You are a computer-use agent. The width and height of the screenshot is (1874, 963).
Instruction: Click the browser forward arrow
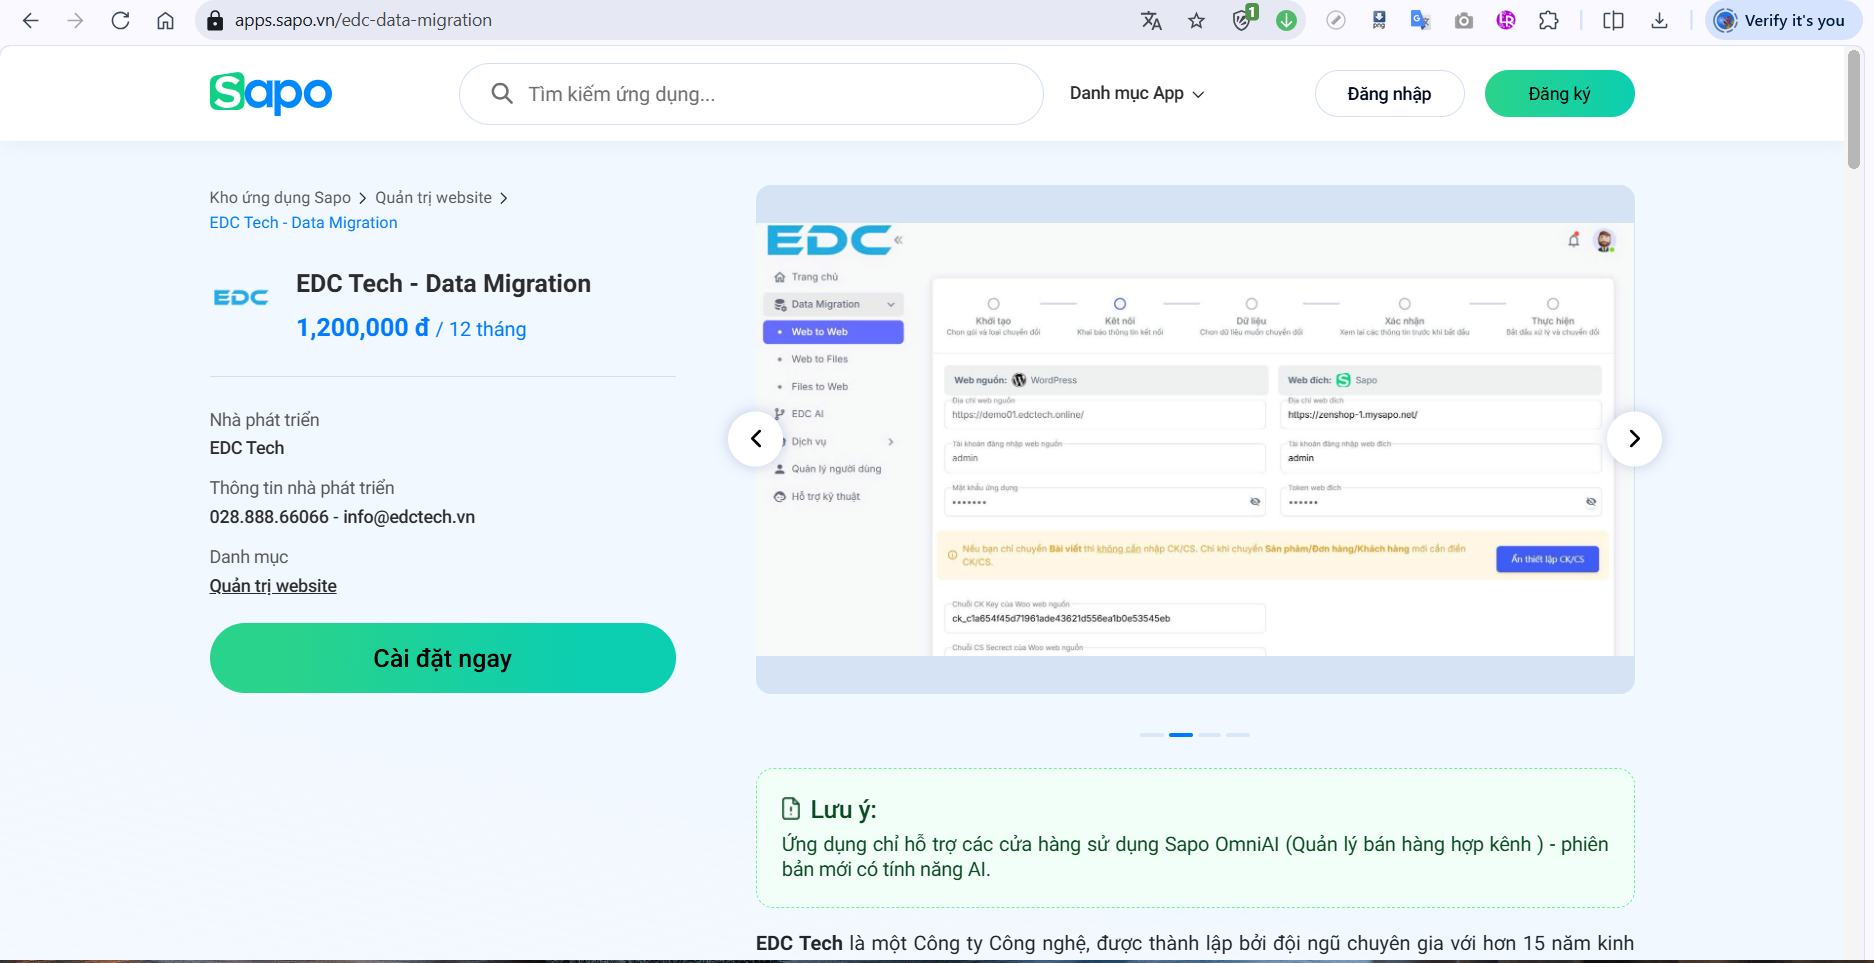76,20
